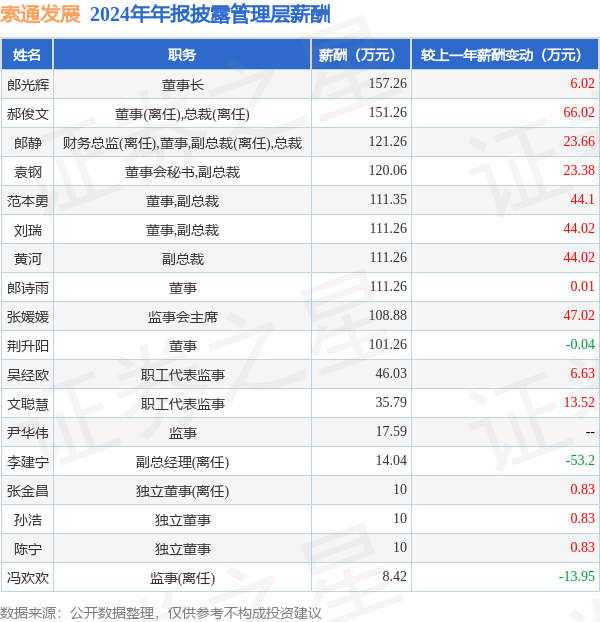Viewport: 600px width, 622px height.
Task: Click the salary value 35.79
Action: click(x=391, y=402)
